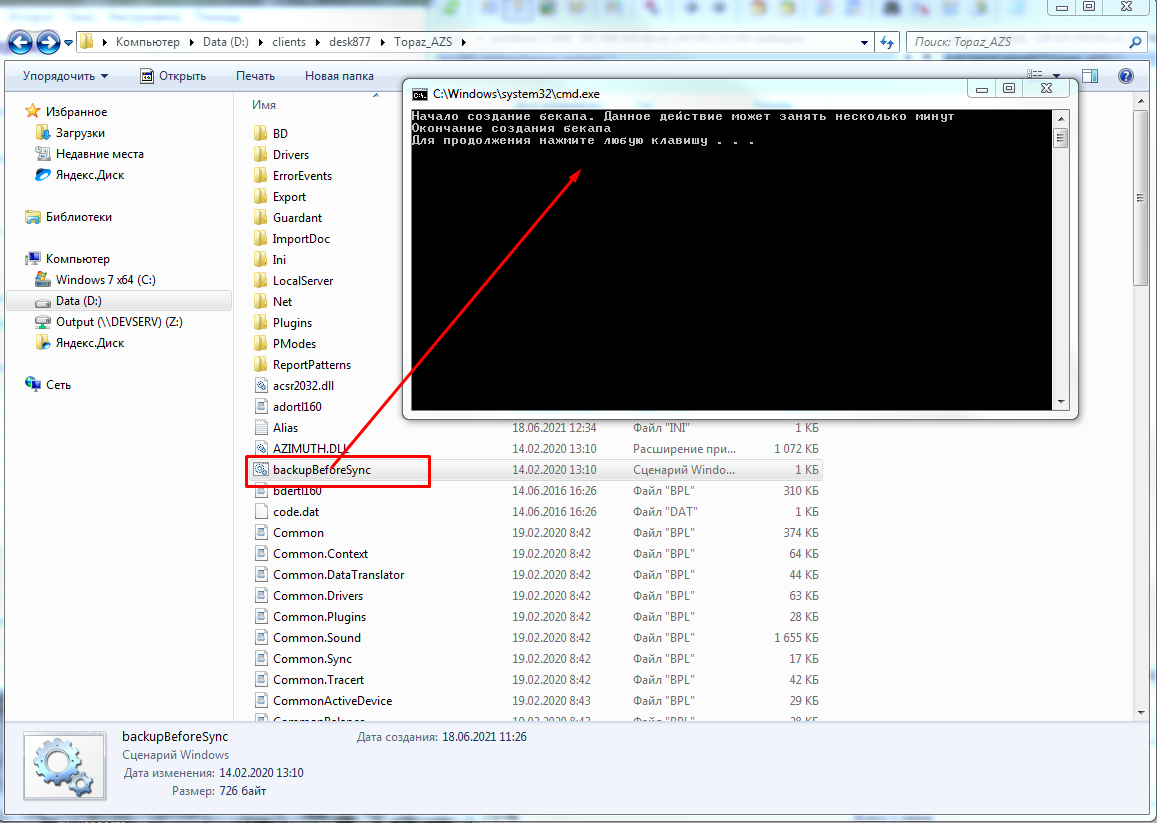Screen dimensions: 1157x823
Task: Select the PModes folder
Action: coord(294,344)
